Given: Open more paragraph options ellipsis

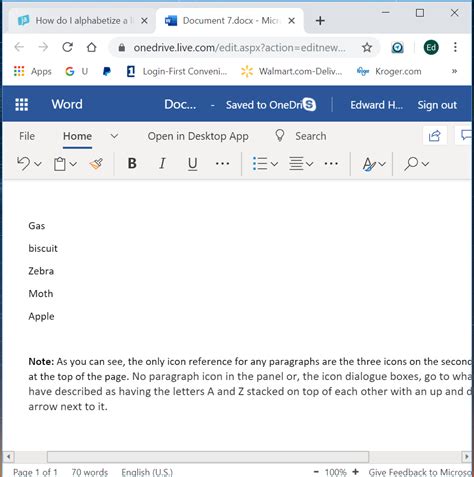Looking at the screenshot, I should point(331,164).
